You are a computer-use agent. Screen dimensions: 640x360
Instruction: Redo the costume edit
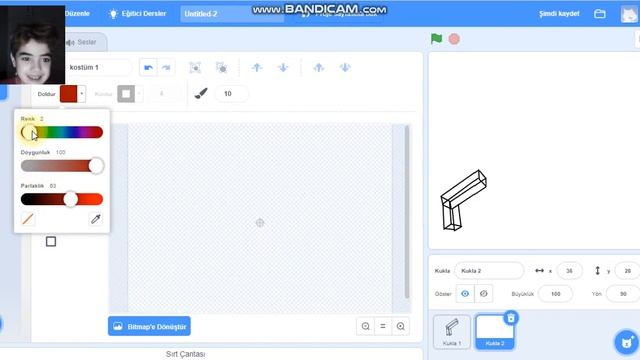166,68
